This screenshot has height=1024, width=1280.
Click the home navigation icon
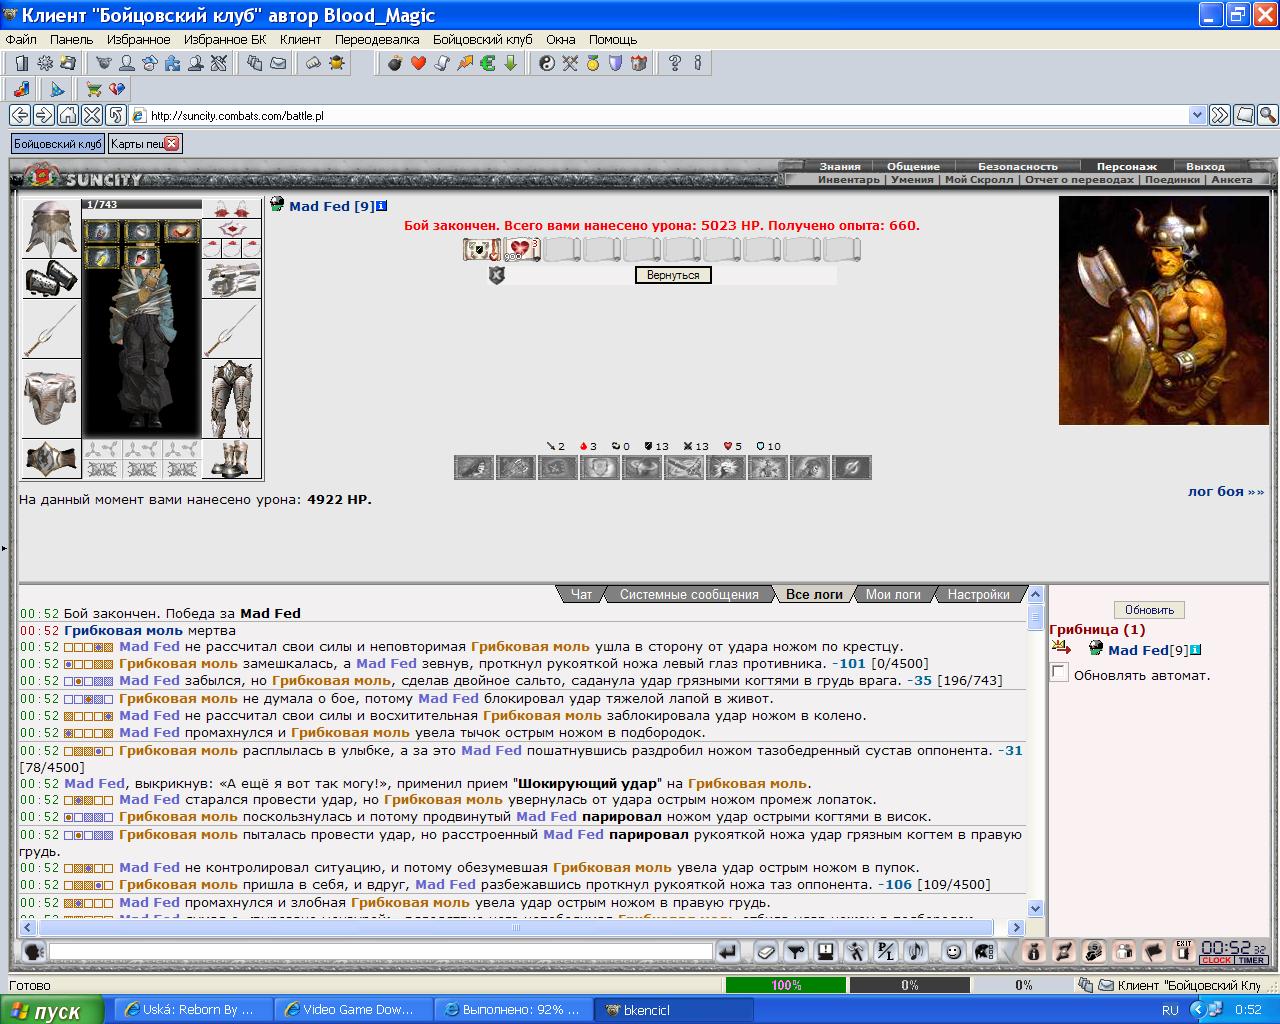(67, 115)
